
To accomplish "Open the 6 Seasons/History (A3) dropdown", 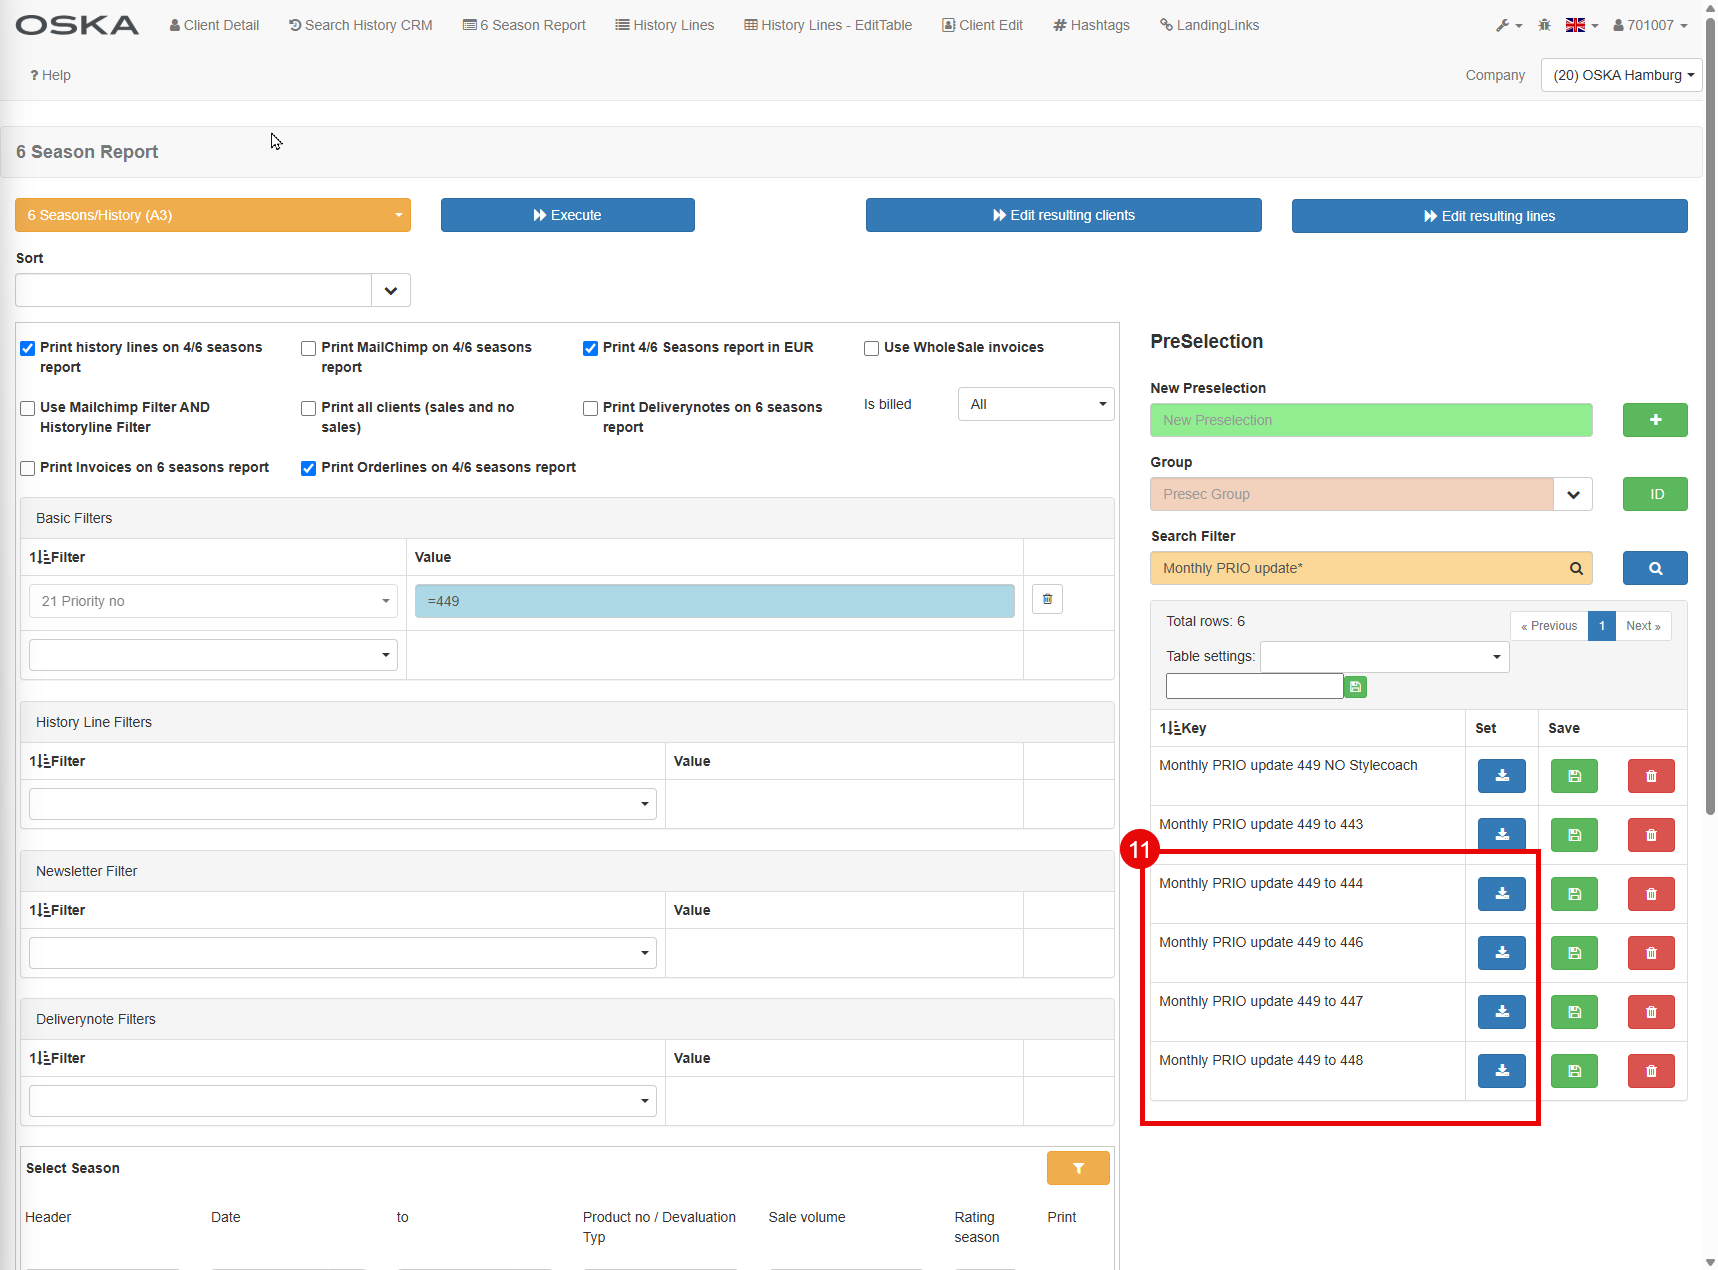I will [x=212, y=215].
